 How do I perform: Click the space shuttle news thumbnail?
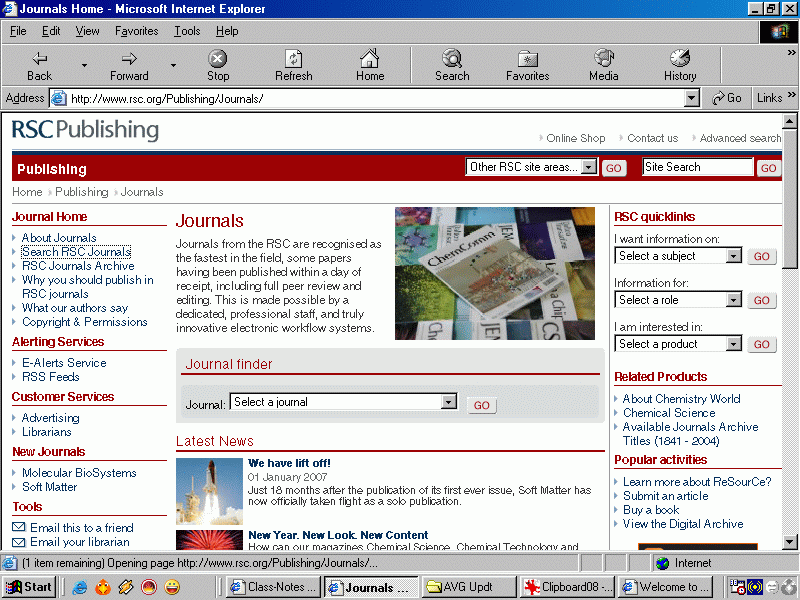(209, 491)
